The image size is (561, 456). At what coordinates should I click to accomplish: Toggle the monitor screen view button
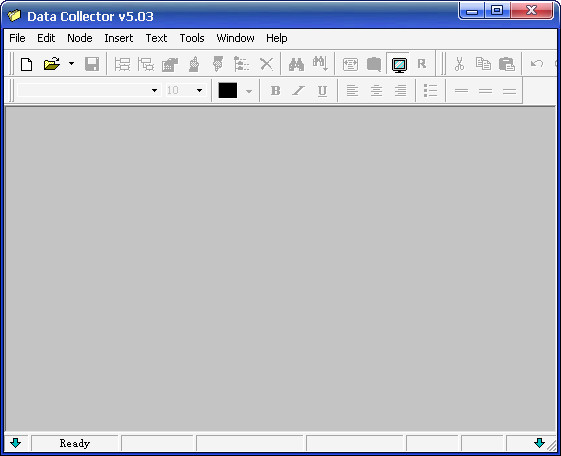click(399, 64)
